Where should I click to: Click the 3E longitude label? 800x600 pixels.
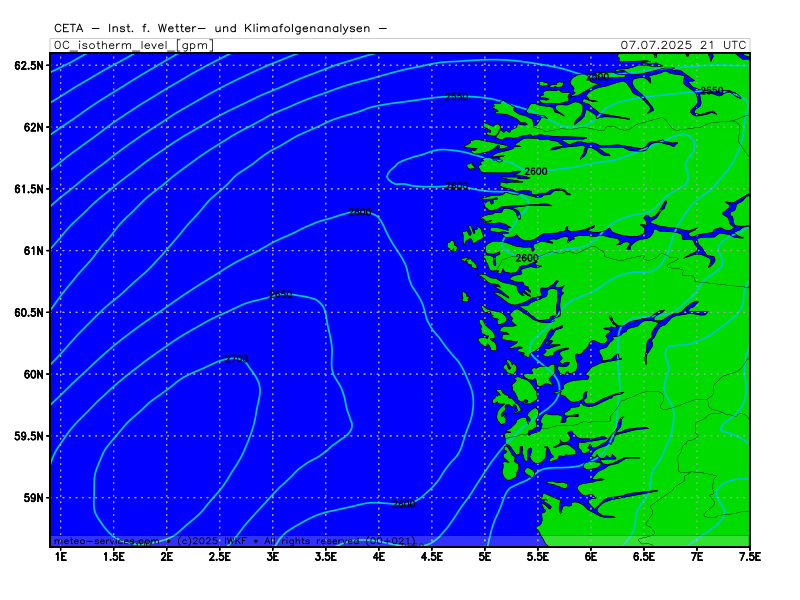273,557
